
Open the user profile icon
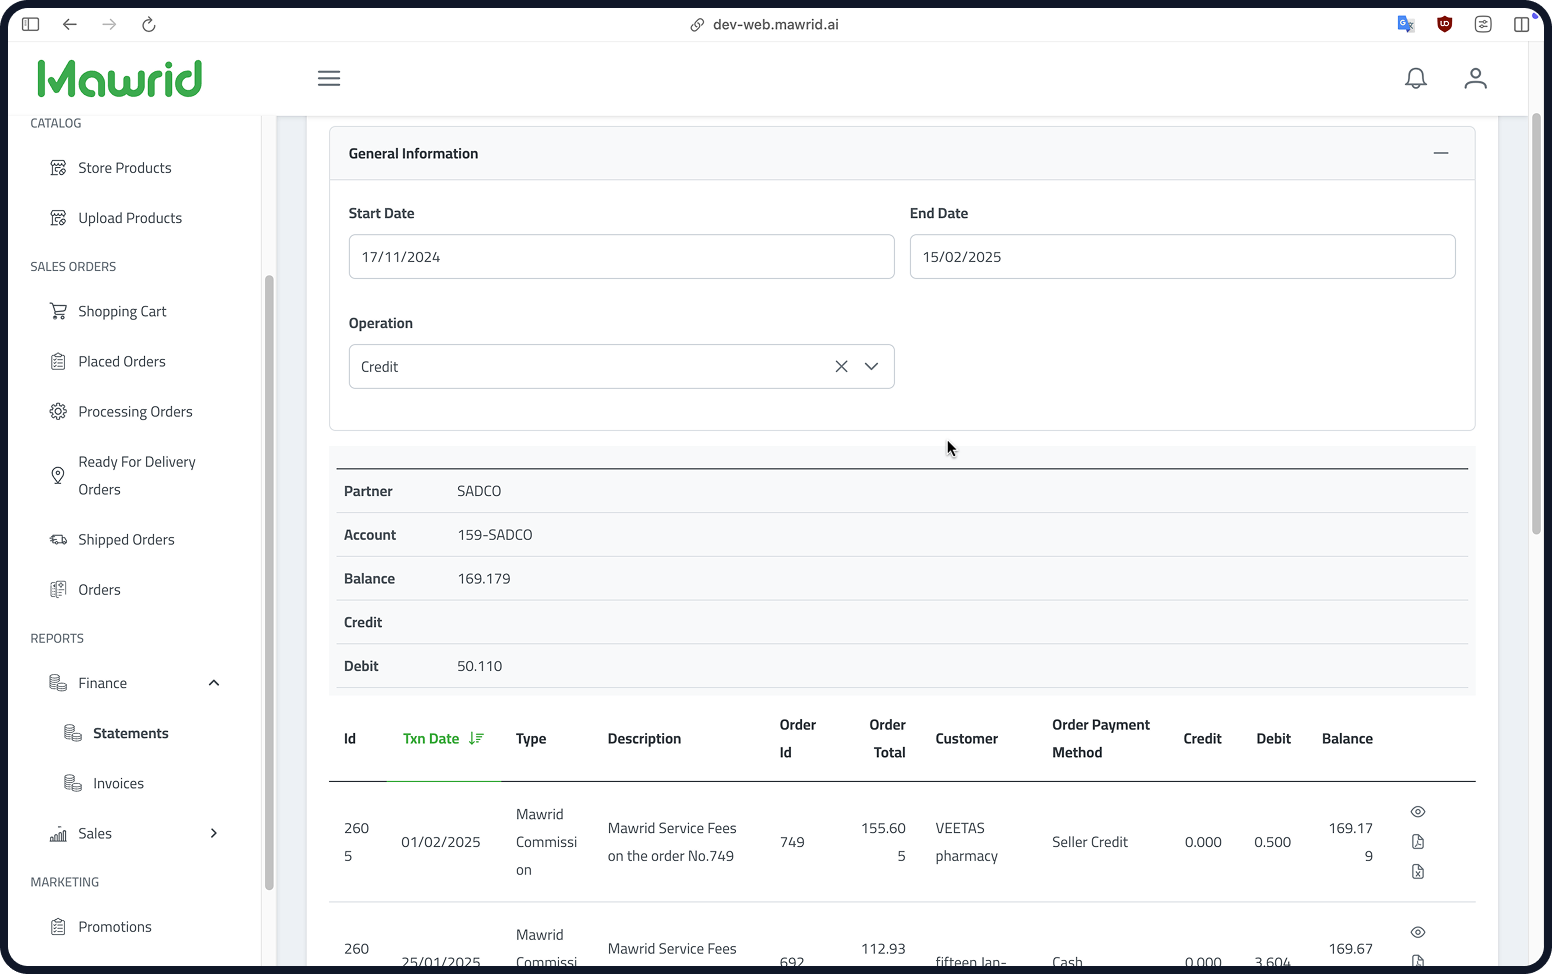click(1475, 78)
